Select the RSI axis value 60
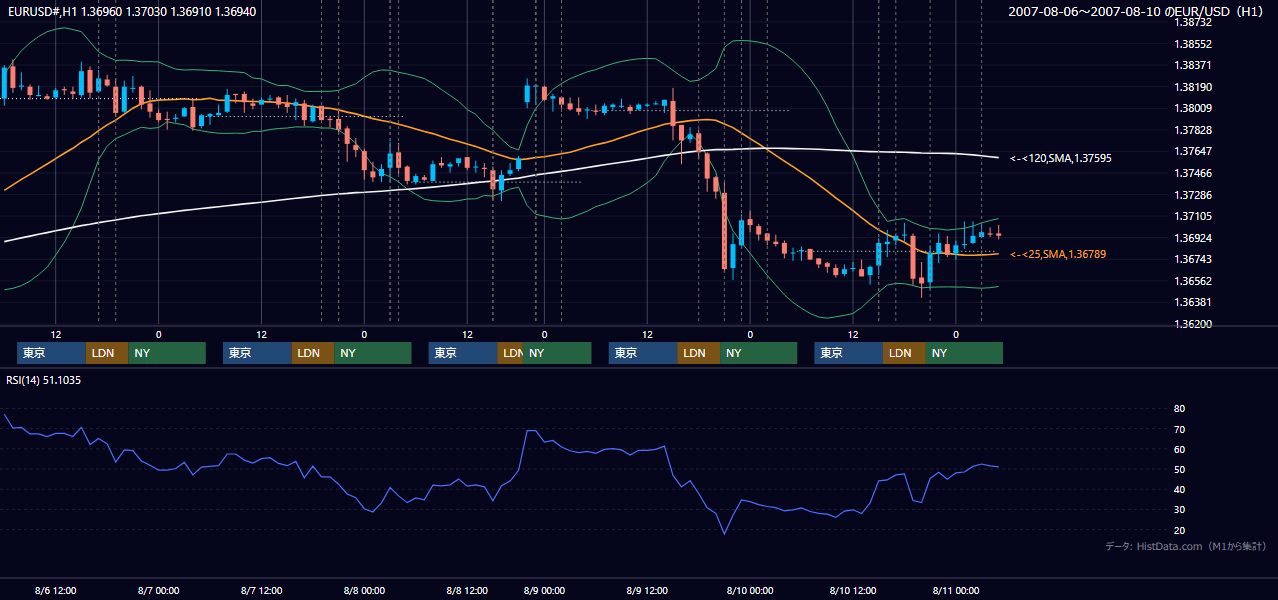Viewport: 1278px width, 600px height. [x=1180, y=449]
